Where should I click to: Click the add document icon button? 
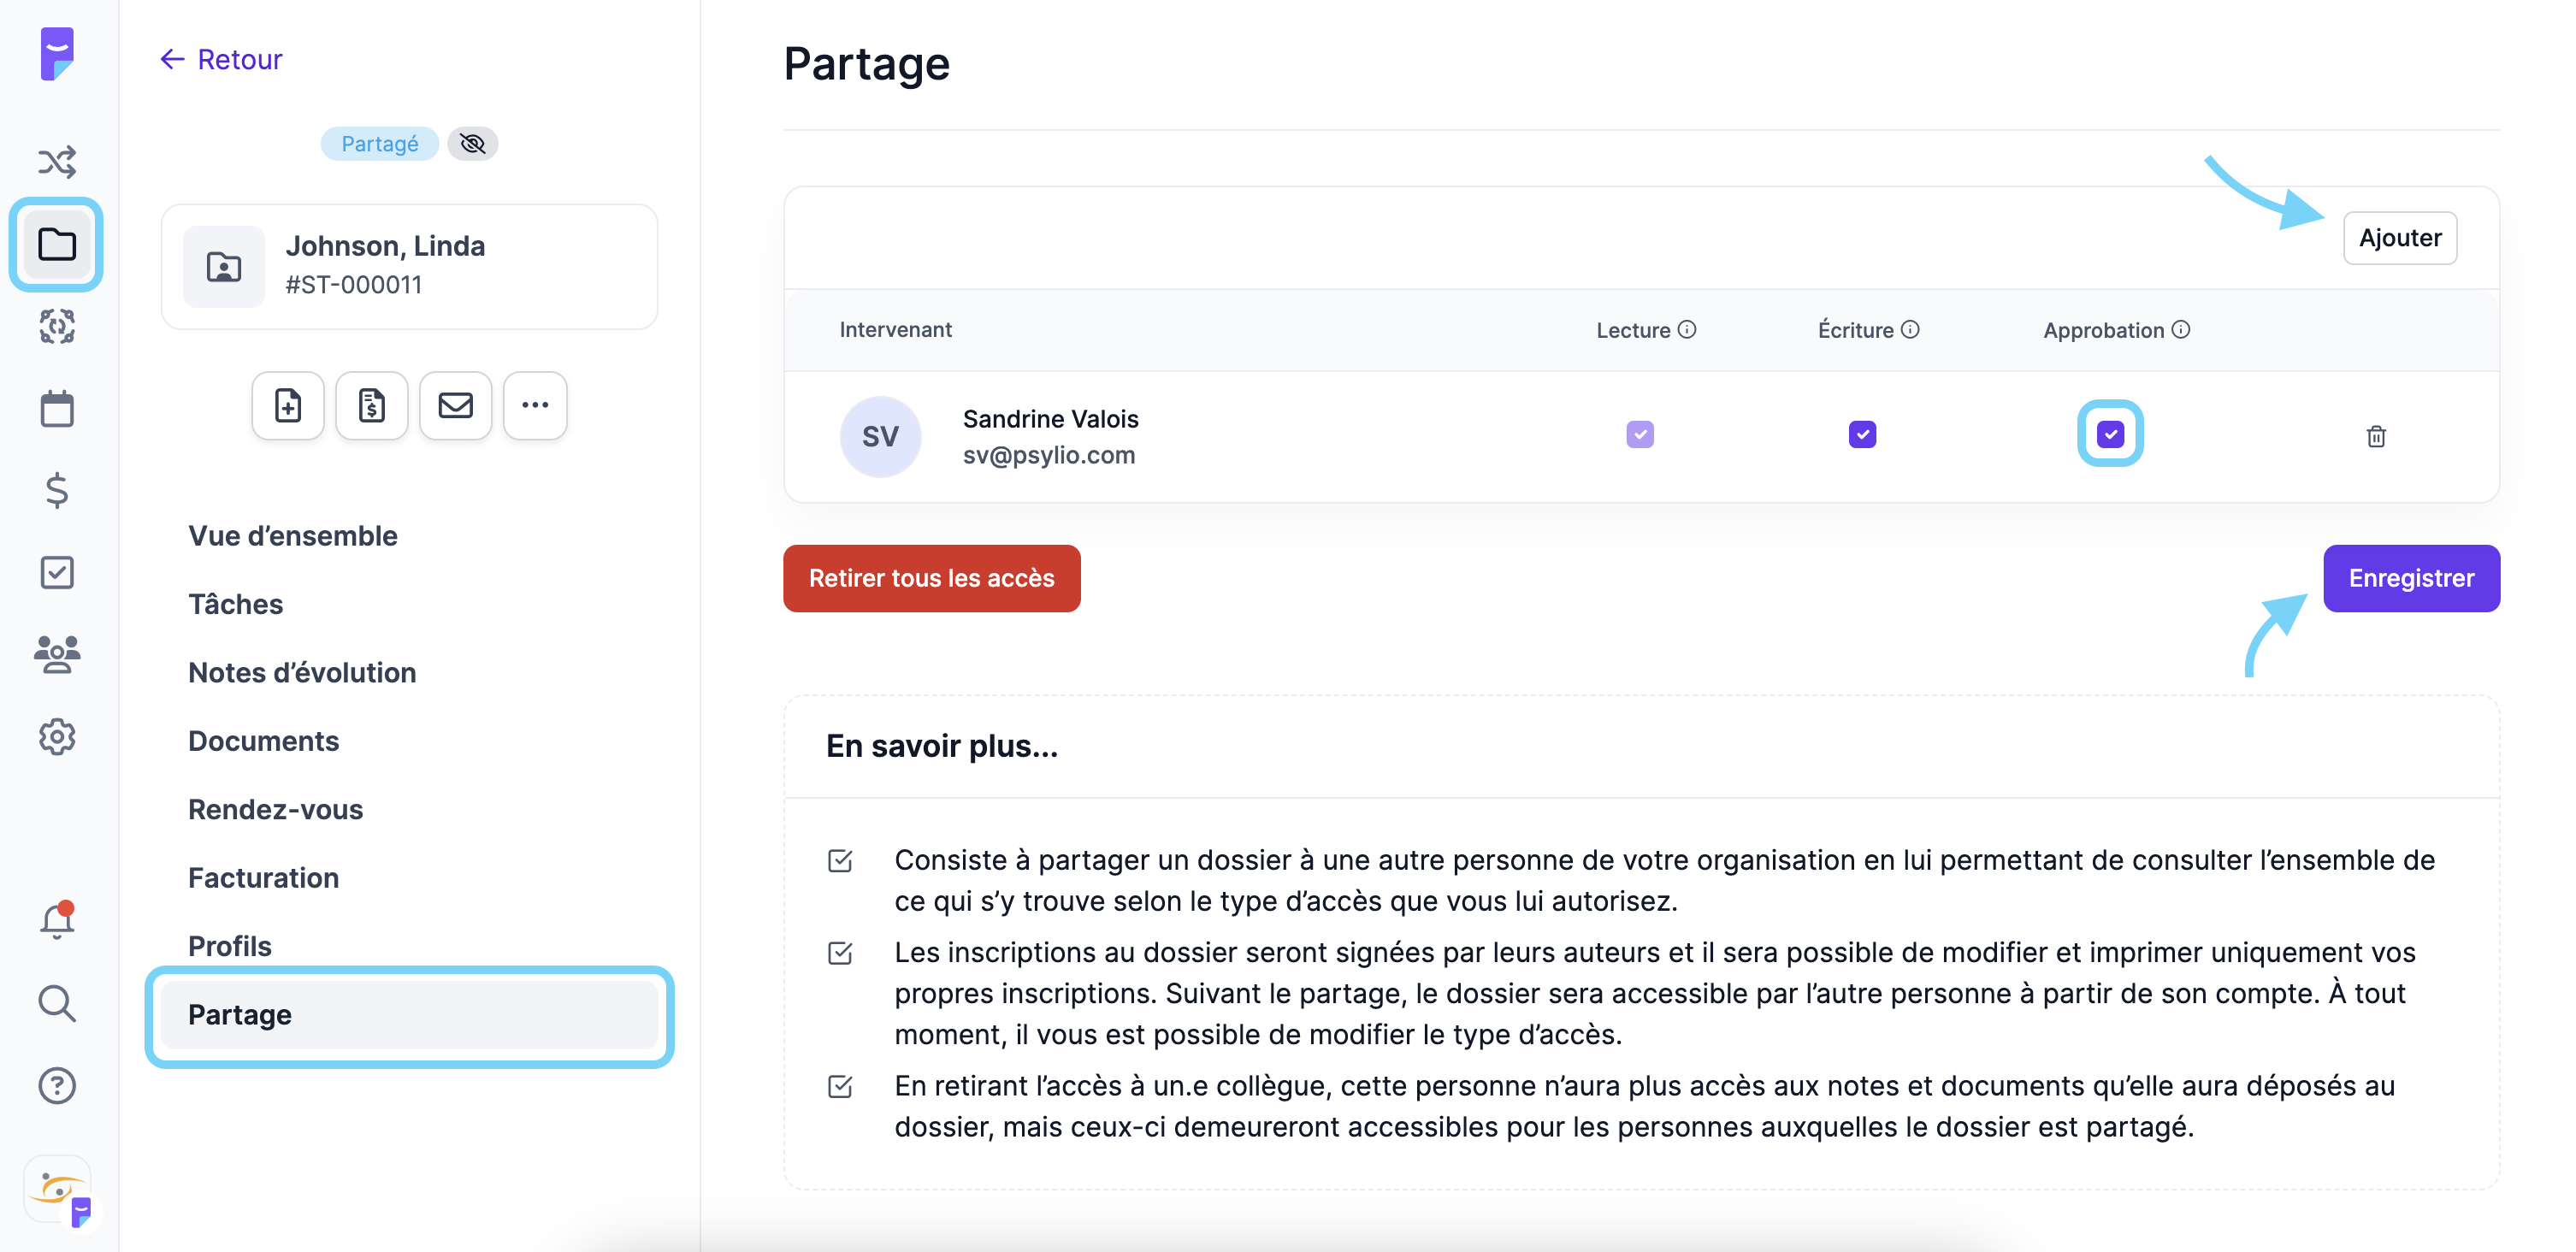point(288,405)
